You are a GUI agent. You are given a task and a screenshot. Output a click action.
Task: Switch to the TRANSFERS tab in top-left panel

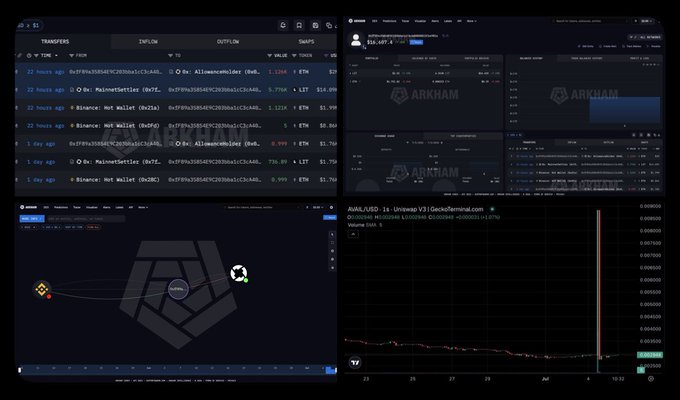click(x=55, y=42)
